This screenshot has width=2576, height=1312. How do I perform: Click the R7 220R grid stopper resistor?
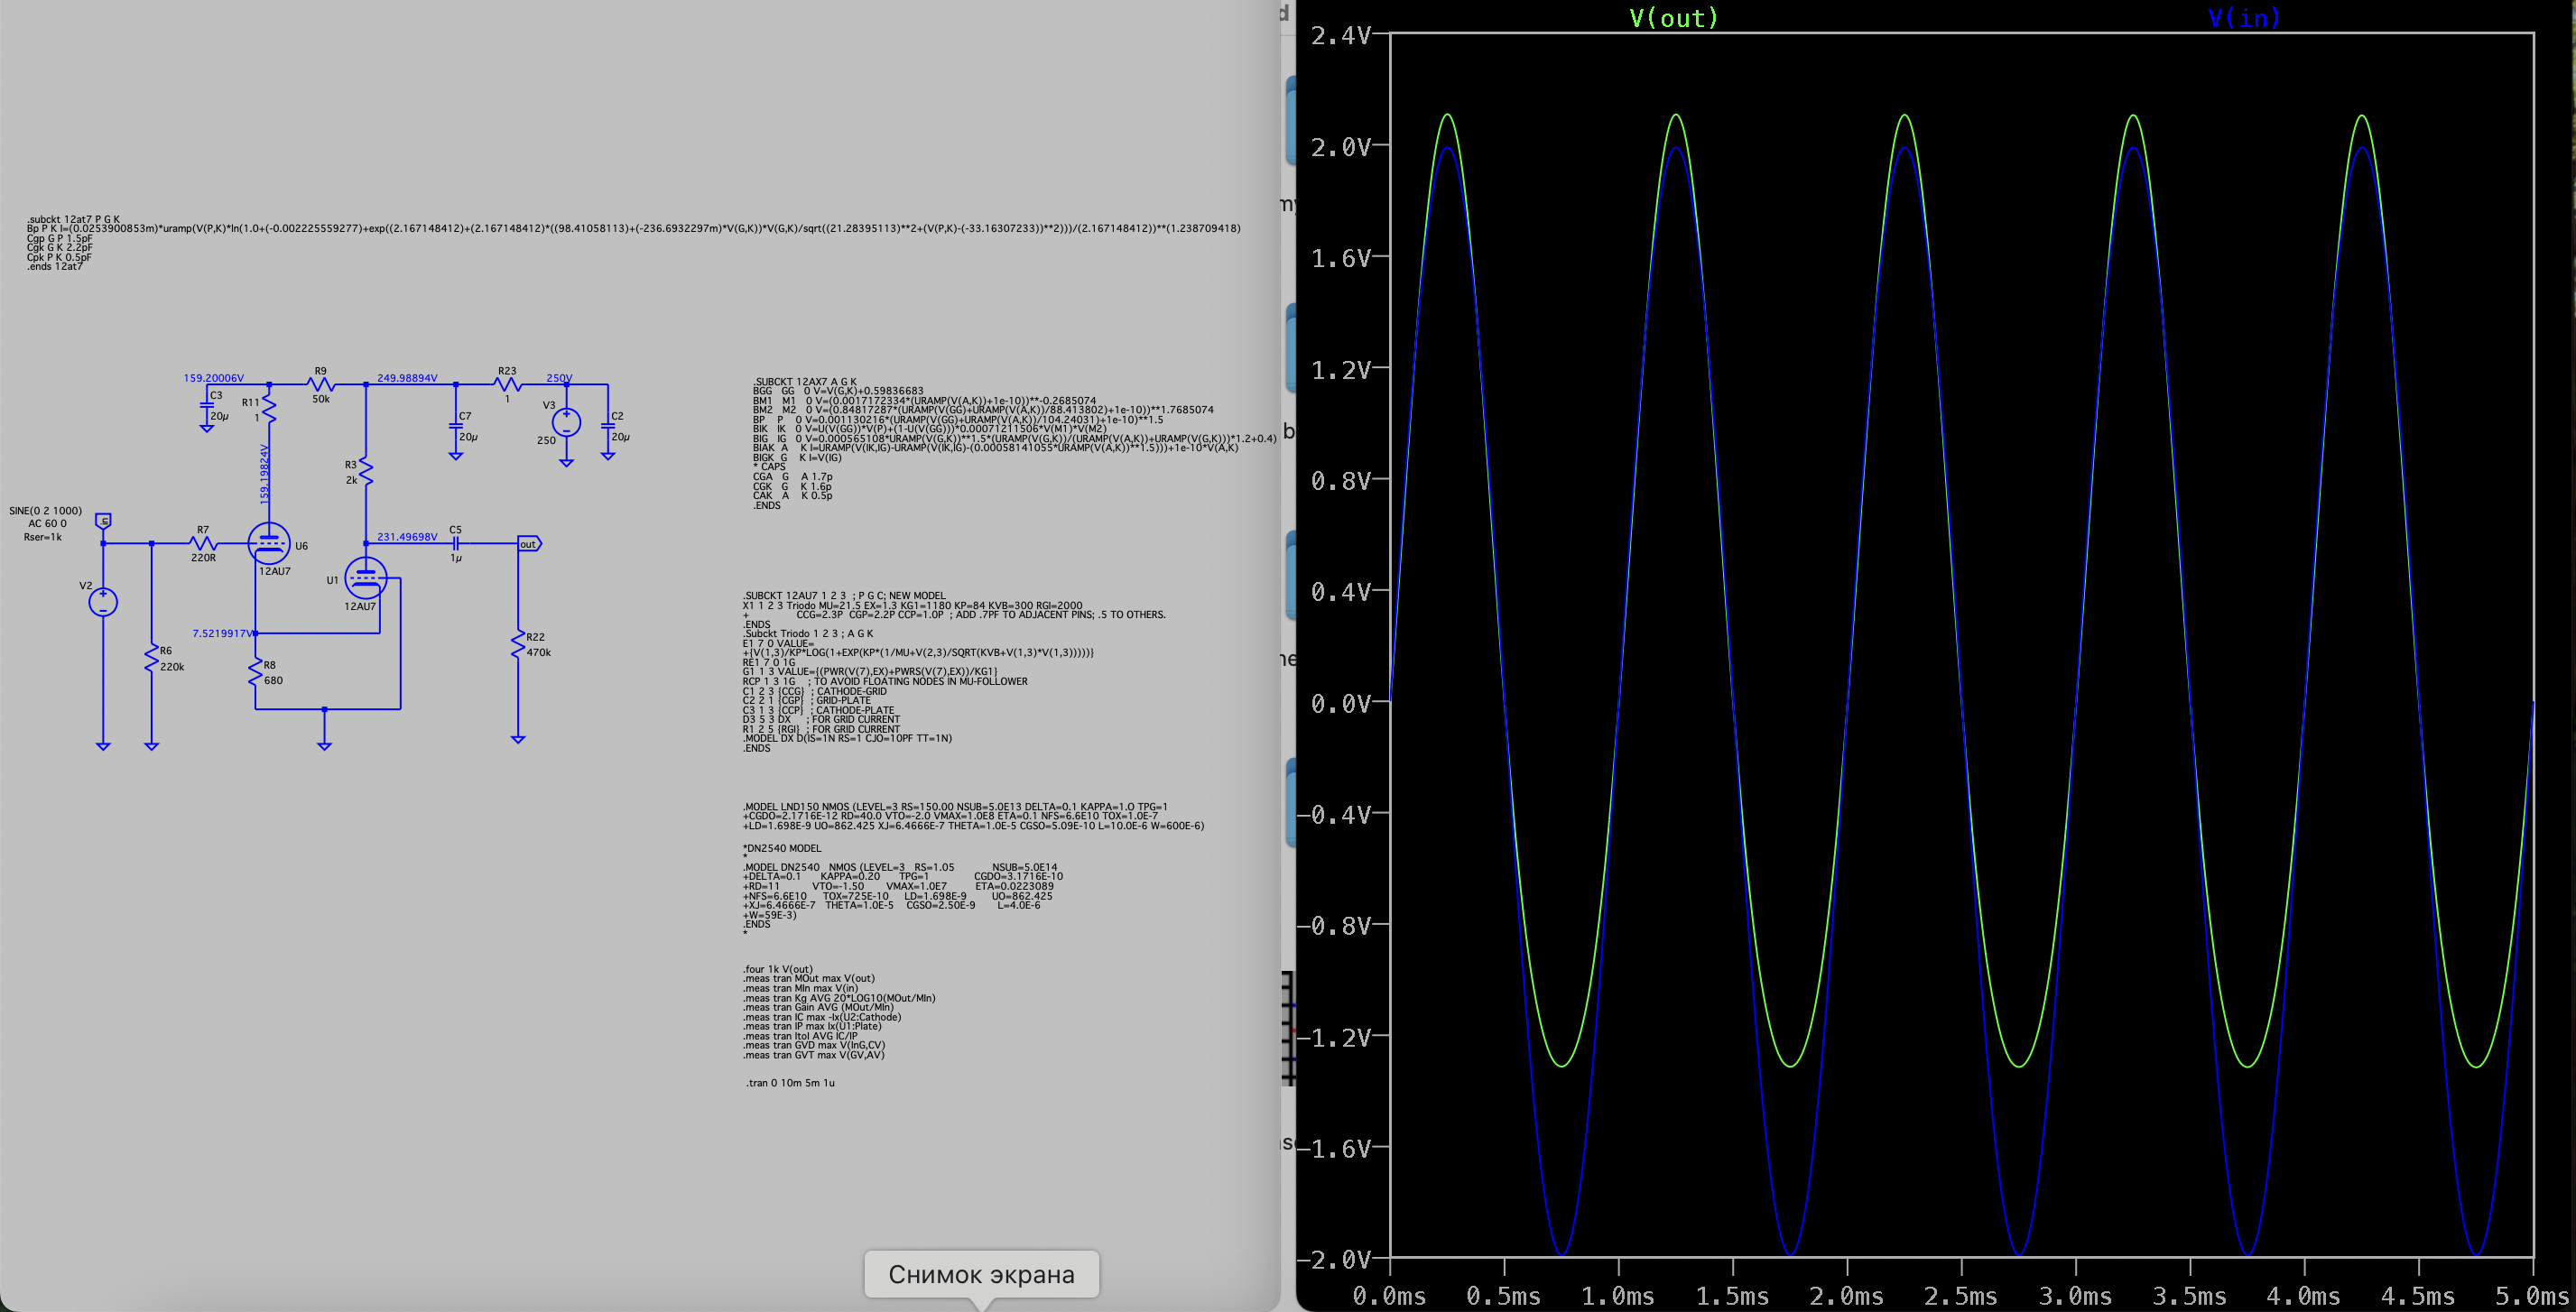point(203,543)
